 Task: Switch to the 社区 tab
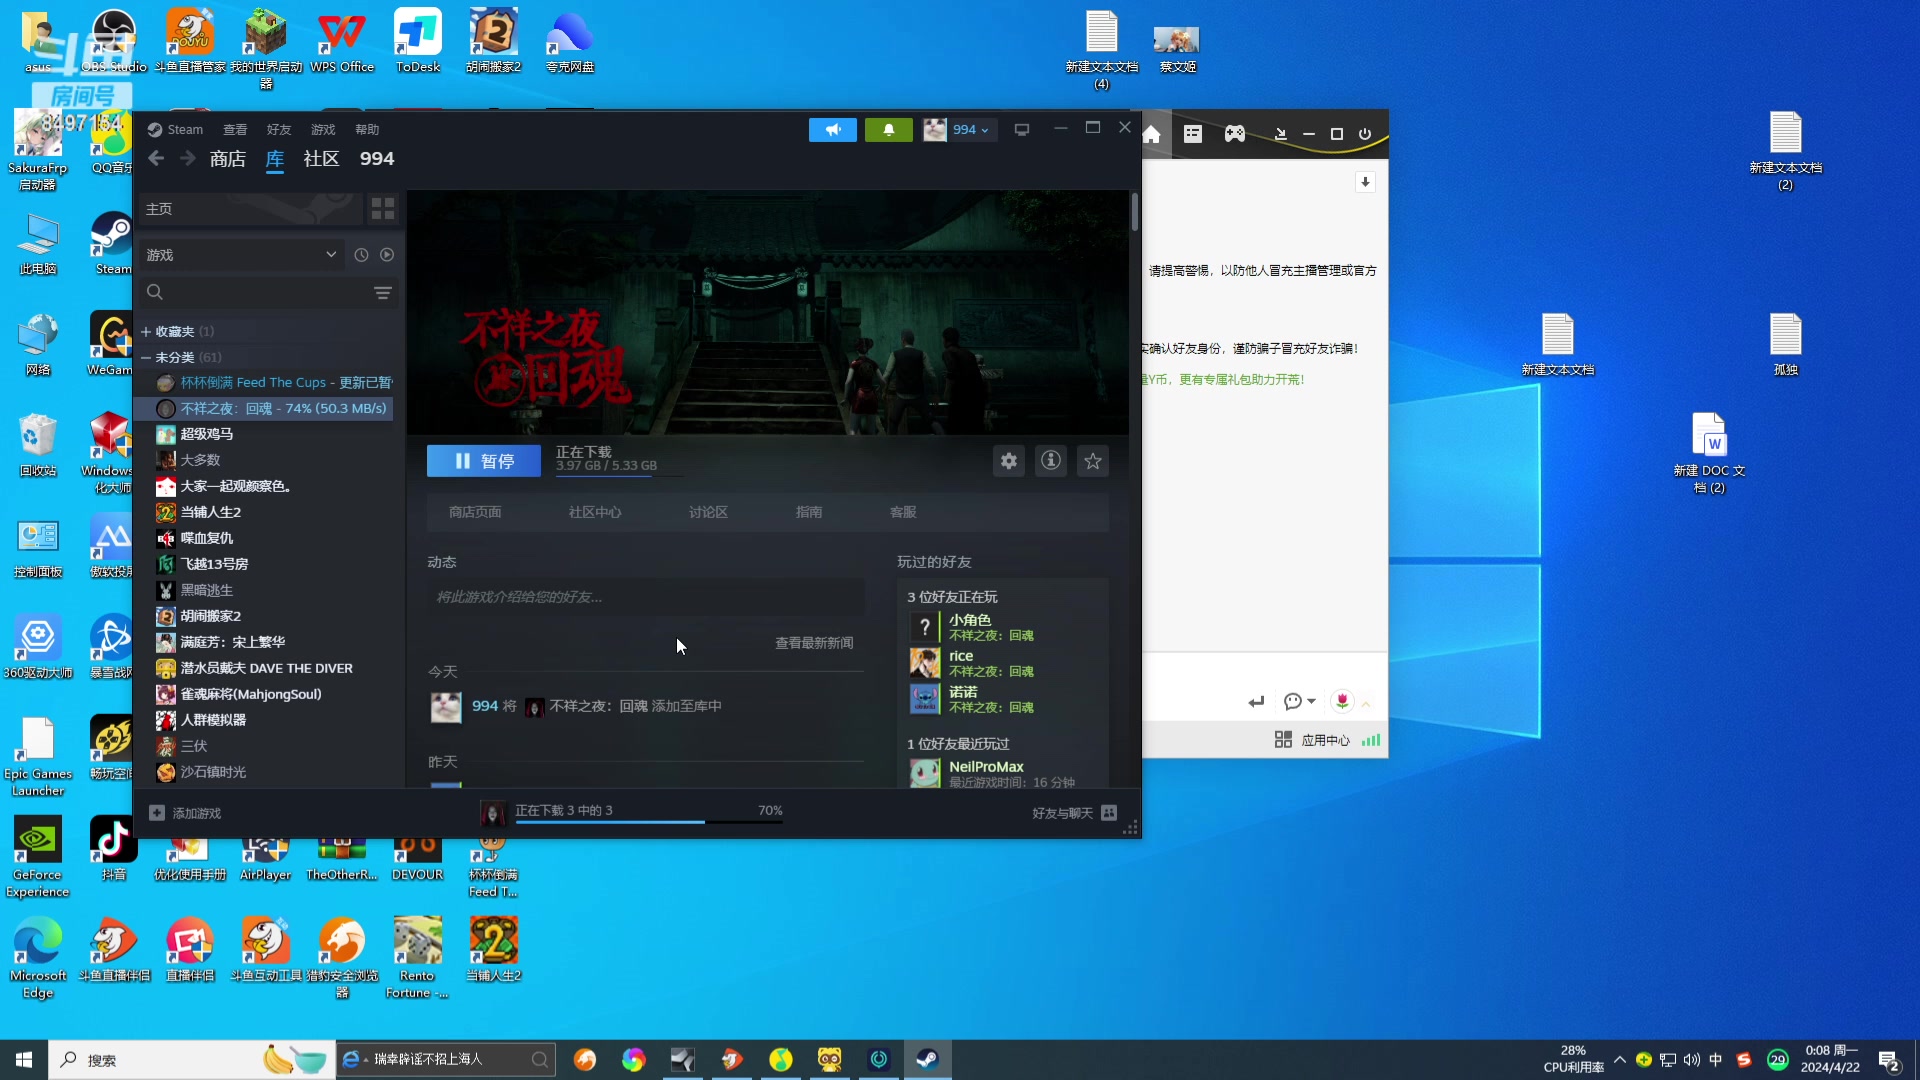[321, 159]
